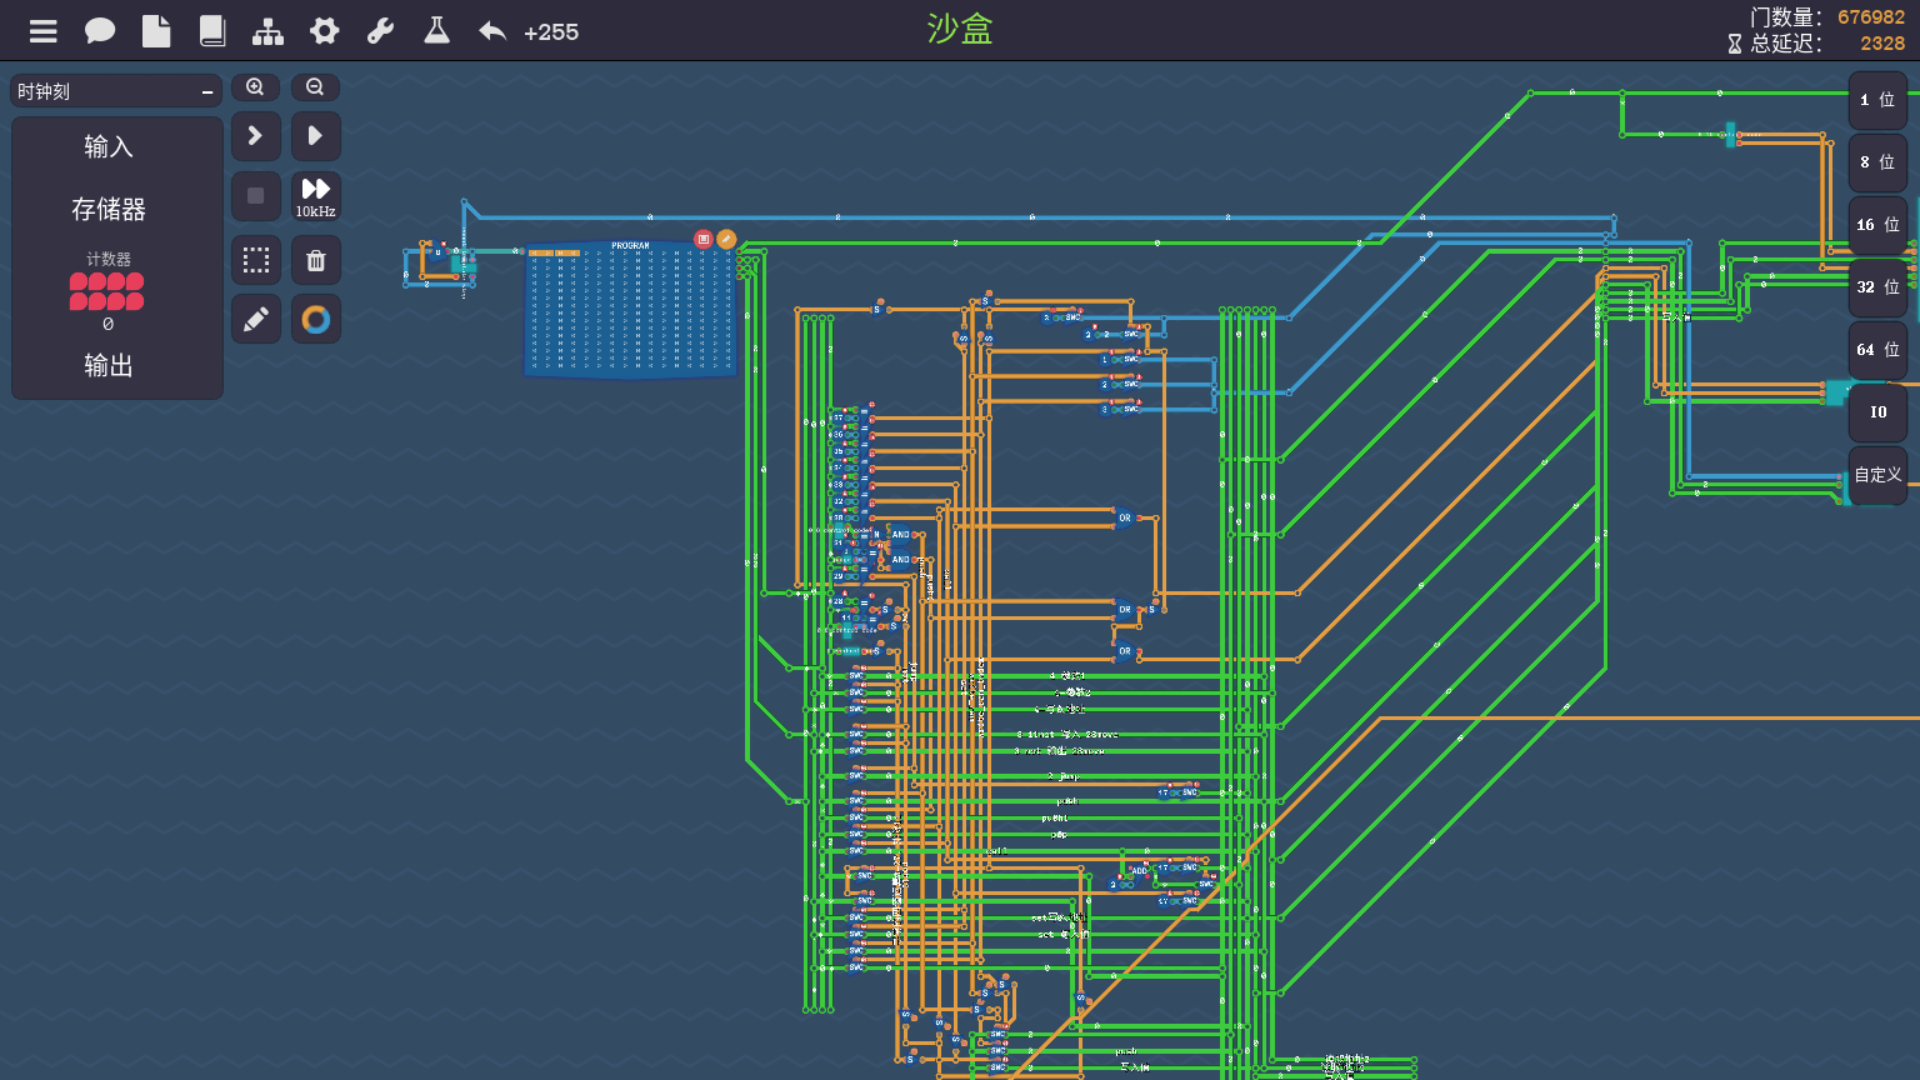Open the hamburger main menu

coord(43,31)
